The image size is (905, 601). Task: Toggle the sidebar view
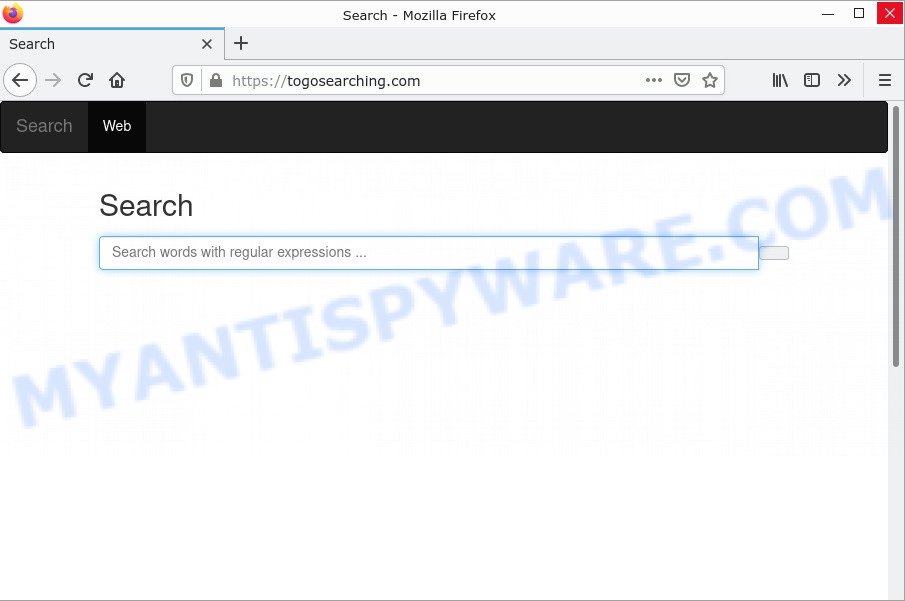pos(811,80)
